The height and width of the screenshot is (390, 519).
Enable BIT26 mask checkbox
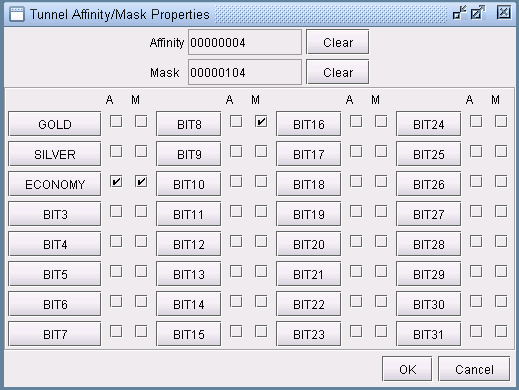[501, 181]
